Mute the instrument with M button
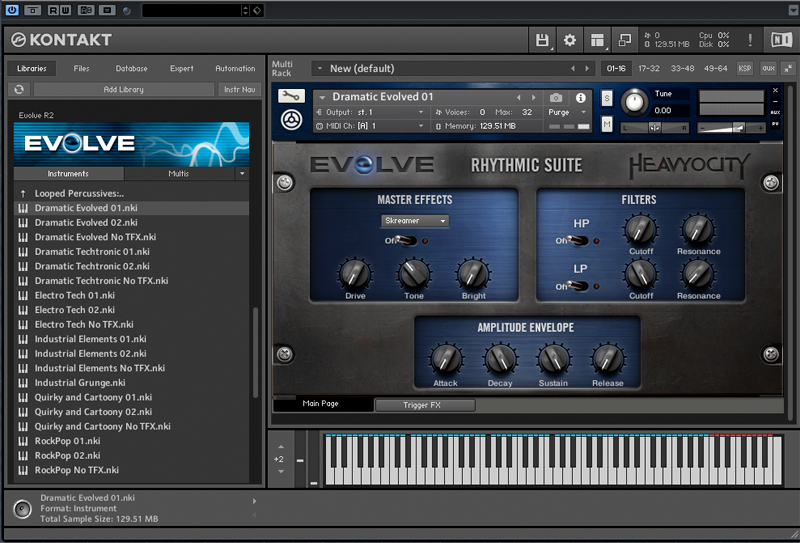800x543 pixels. pyautogui.click(x=607, y=124)
